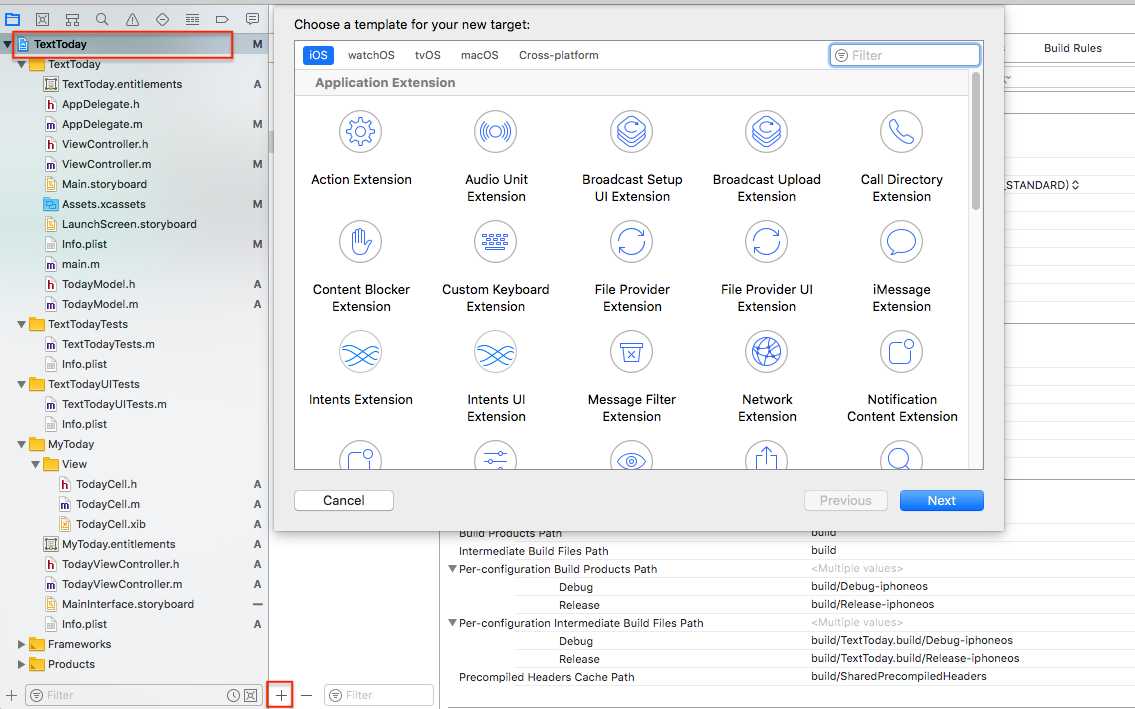Select the Notification Content Extension template

(x=902, y=377)
